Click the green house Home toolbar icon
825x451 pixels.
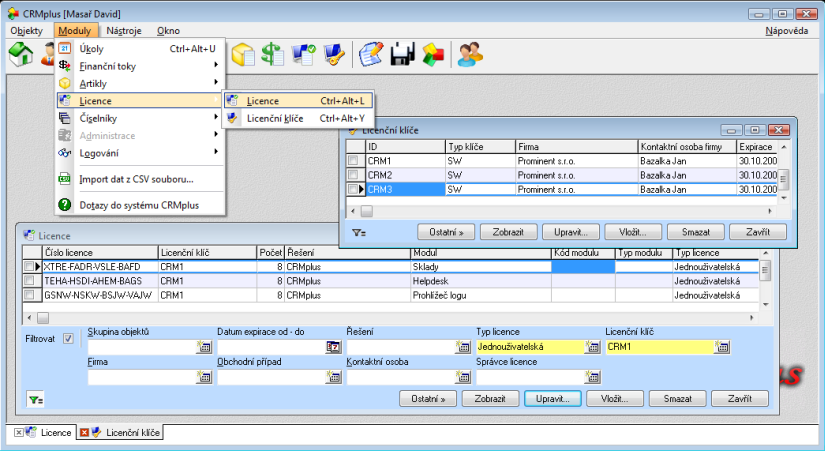click(x=21, y=54)
